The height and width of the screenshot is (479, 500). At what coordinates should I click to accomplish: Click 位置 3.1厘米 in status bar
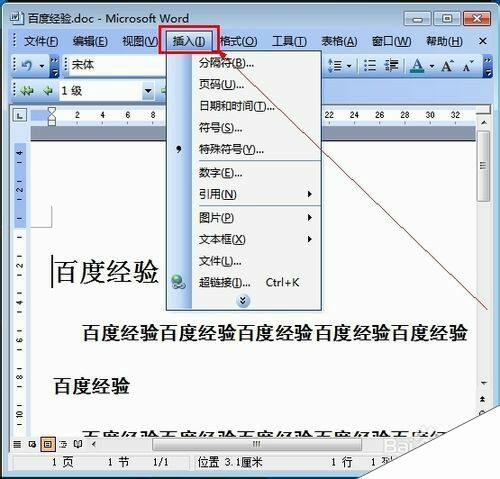click(230, 462)
